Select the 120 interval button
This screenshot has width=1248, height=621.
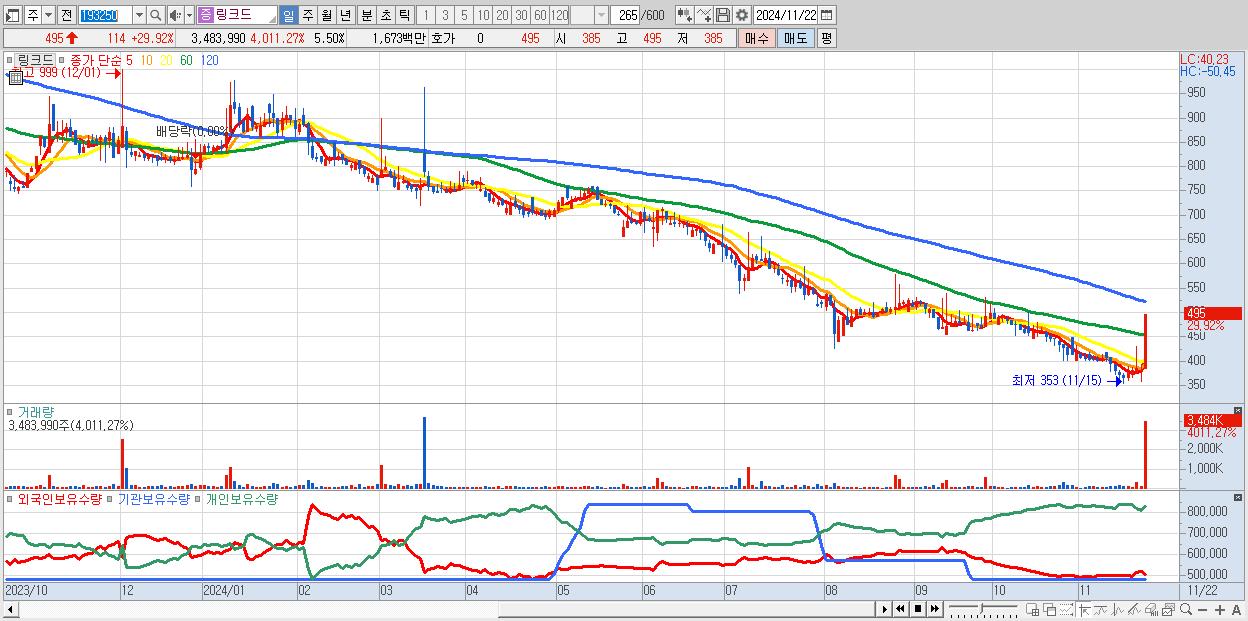click(560, 15)
